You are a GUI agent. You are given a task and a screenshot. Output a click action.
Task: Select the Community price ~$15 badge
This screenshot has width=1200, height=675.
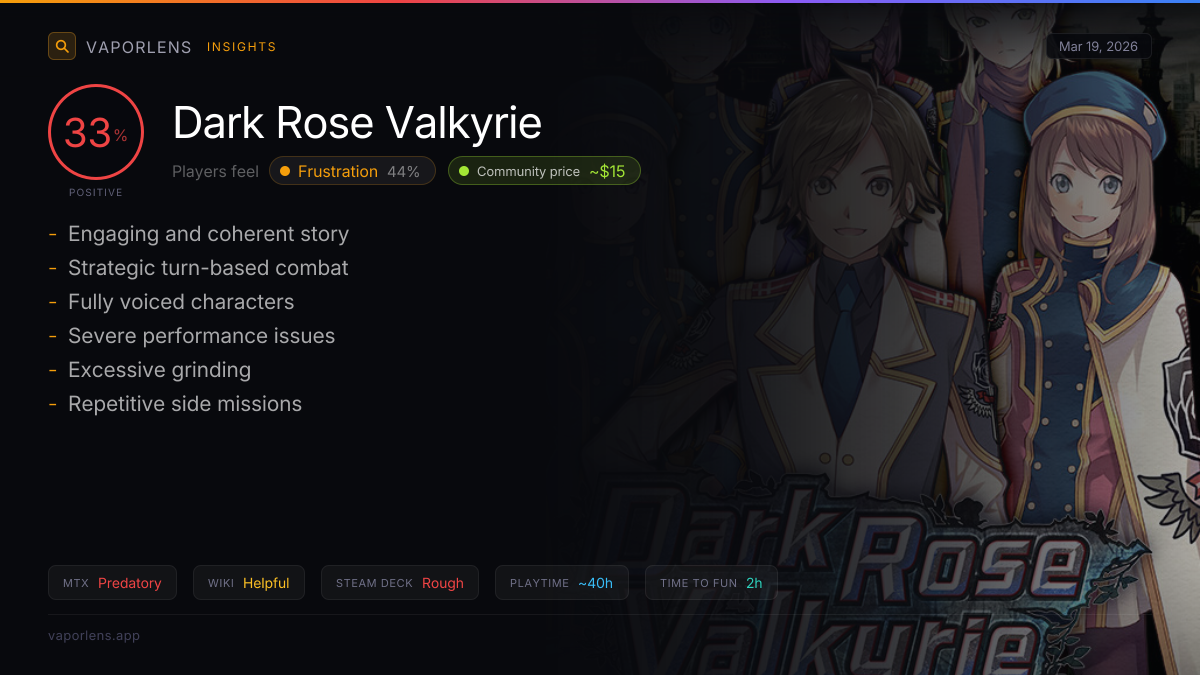point(544,171)
